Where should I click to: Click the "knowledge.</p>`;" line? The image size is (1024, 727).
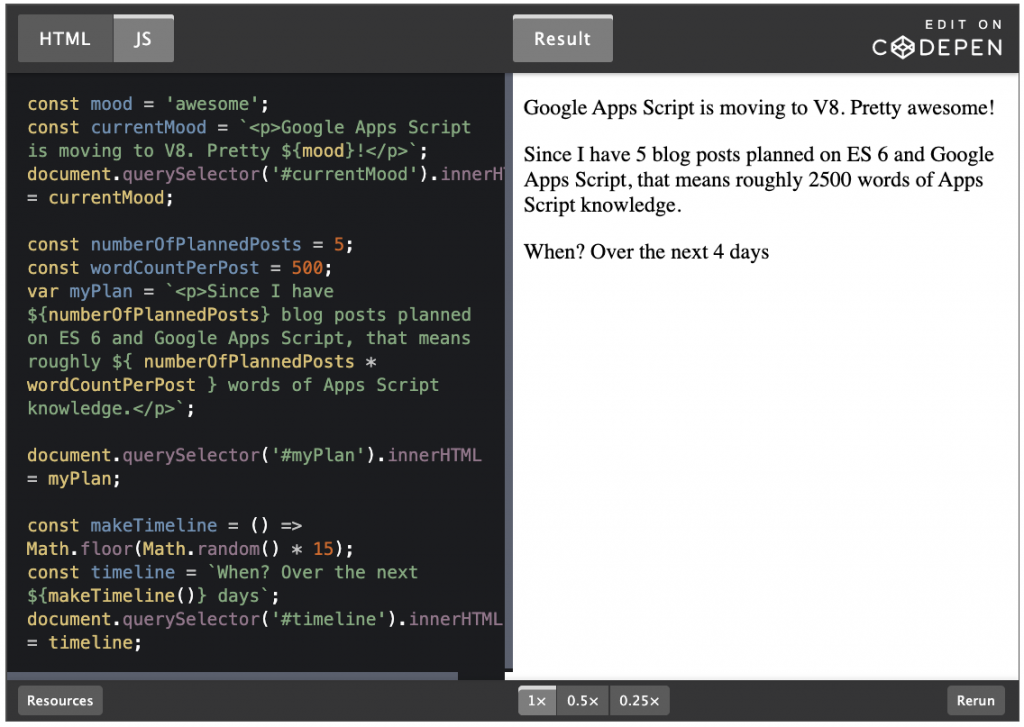(110, 408)
